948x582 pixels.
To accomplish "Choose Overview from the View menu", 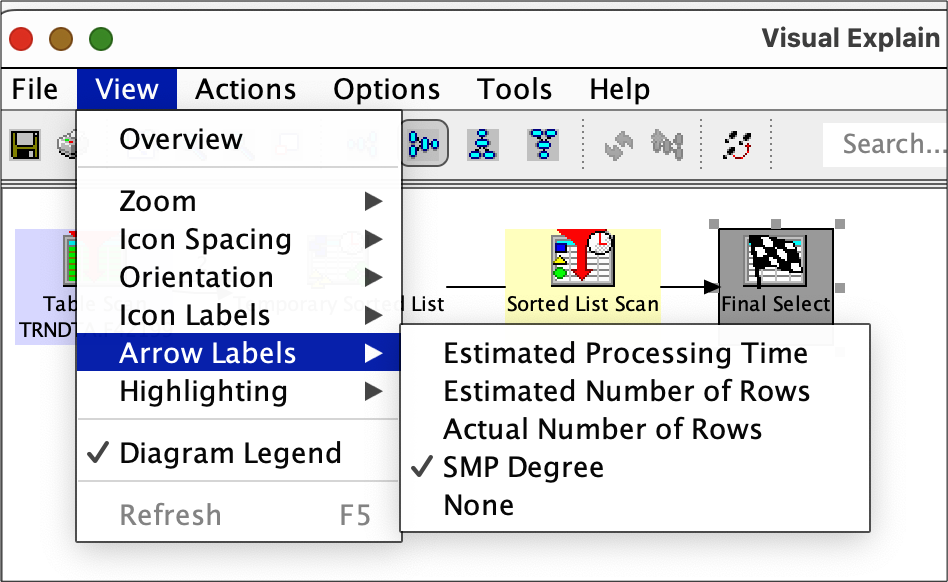I will pos(181,139).
